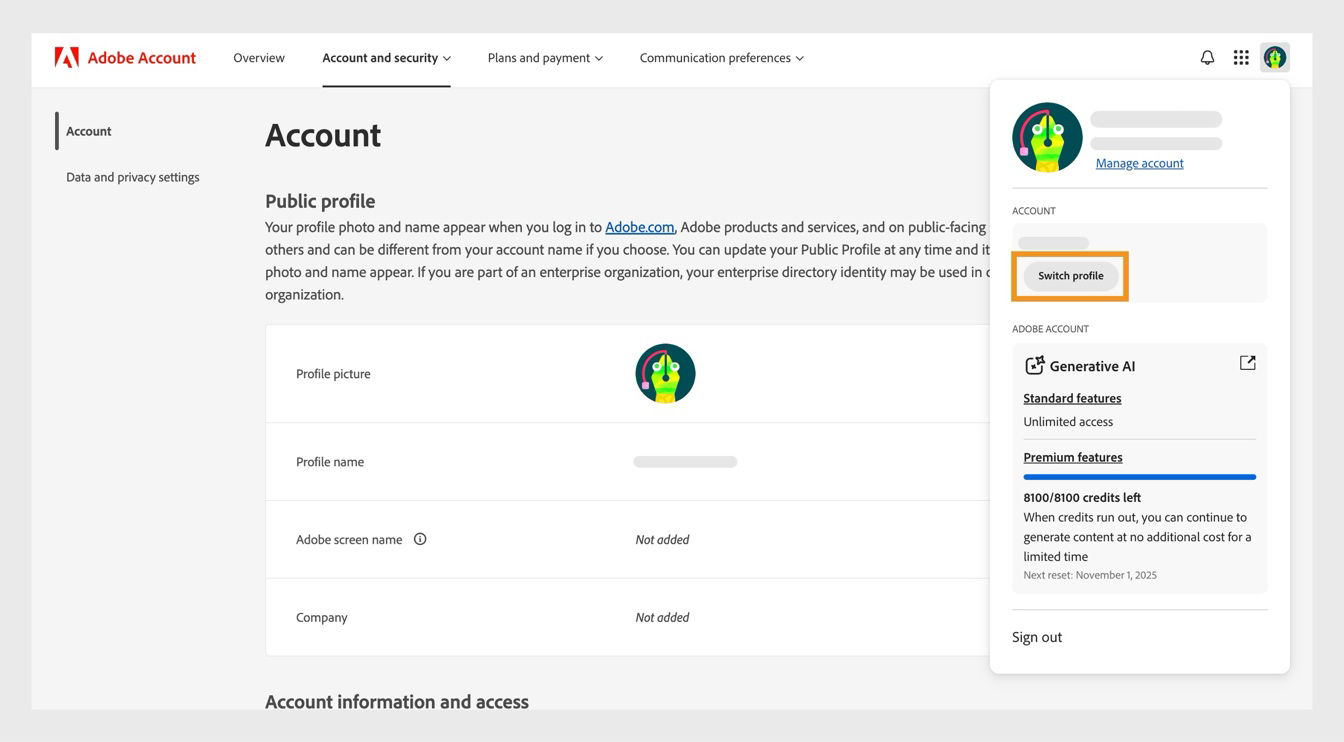Click the info icon beside Adobe screen name
The image size is (1344, 742).
point(420,537)
